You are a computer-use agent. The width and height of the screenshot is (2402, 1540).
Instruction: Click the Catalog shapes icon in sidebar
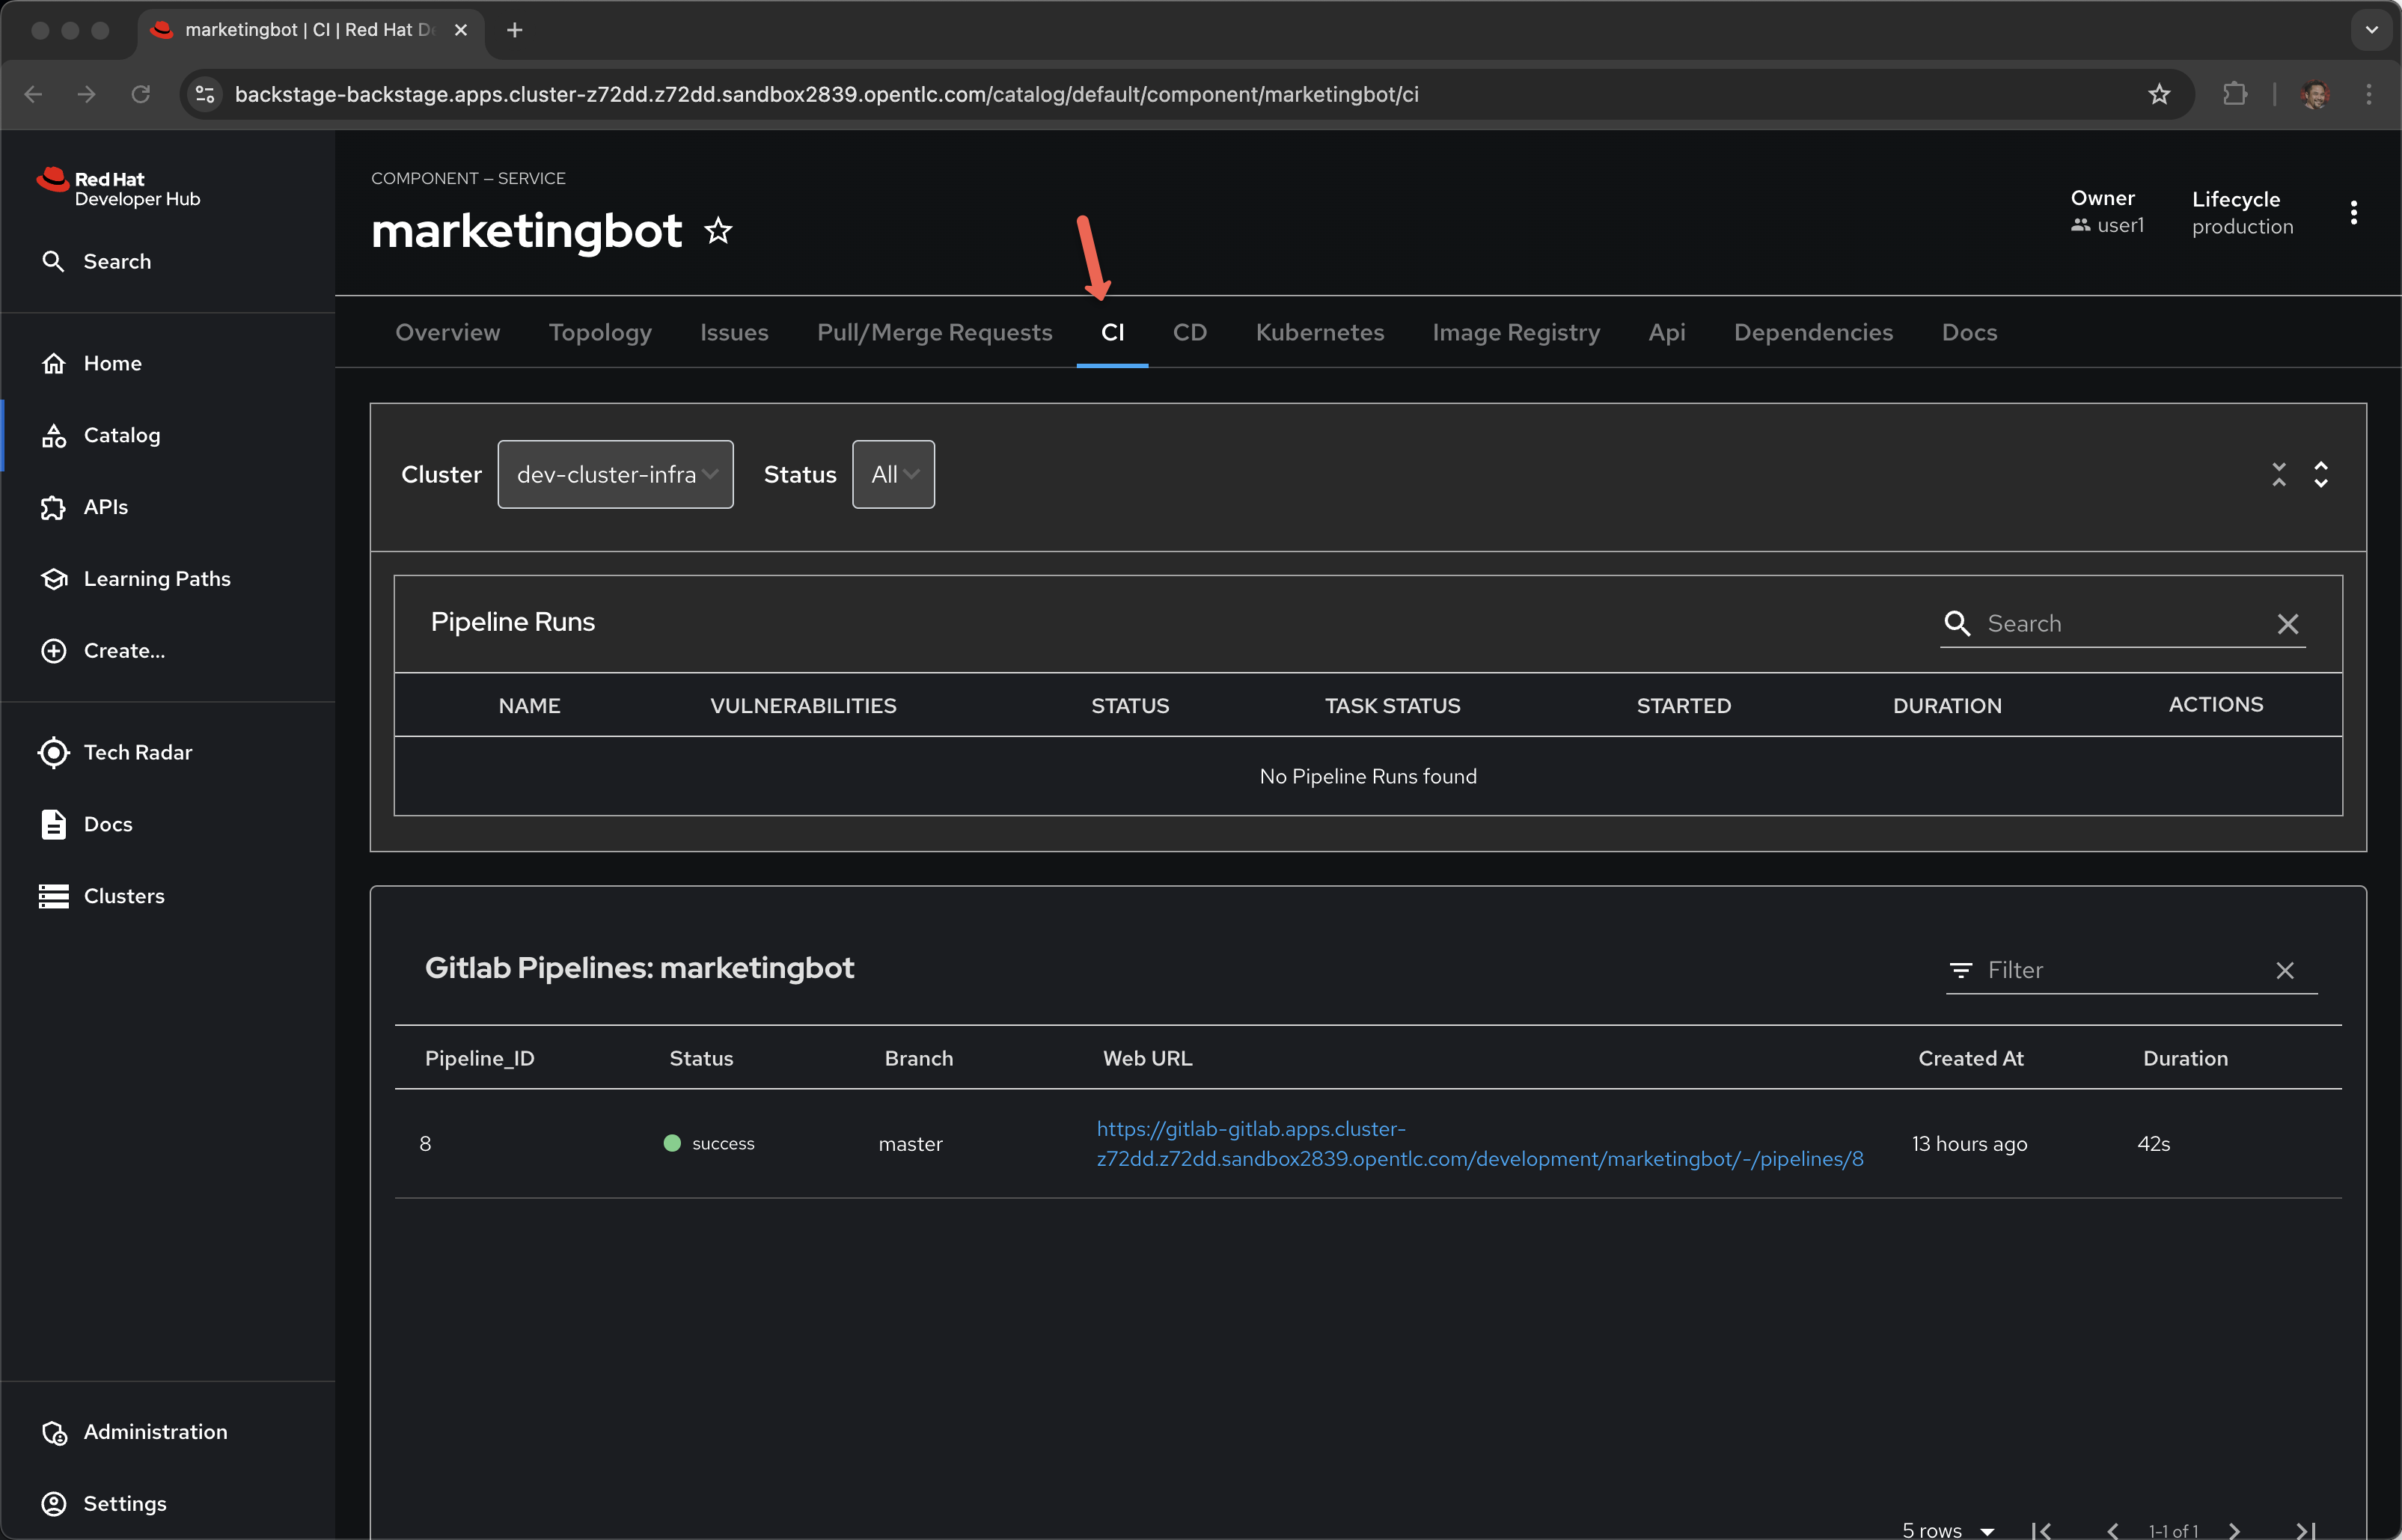pos(54,435)
